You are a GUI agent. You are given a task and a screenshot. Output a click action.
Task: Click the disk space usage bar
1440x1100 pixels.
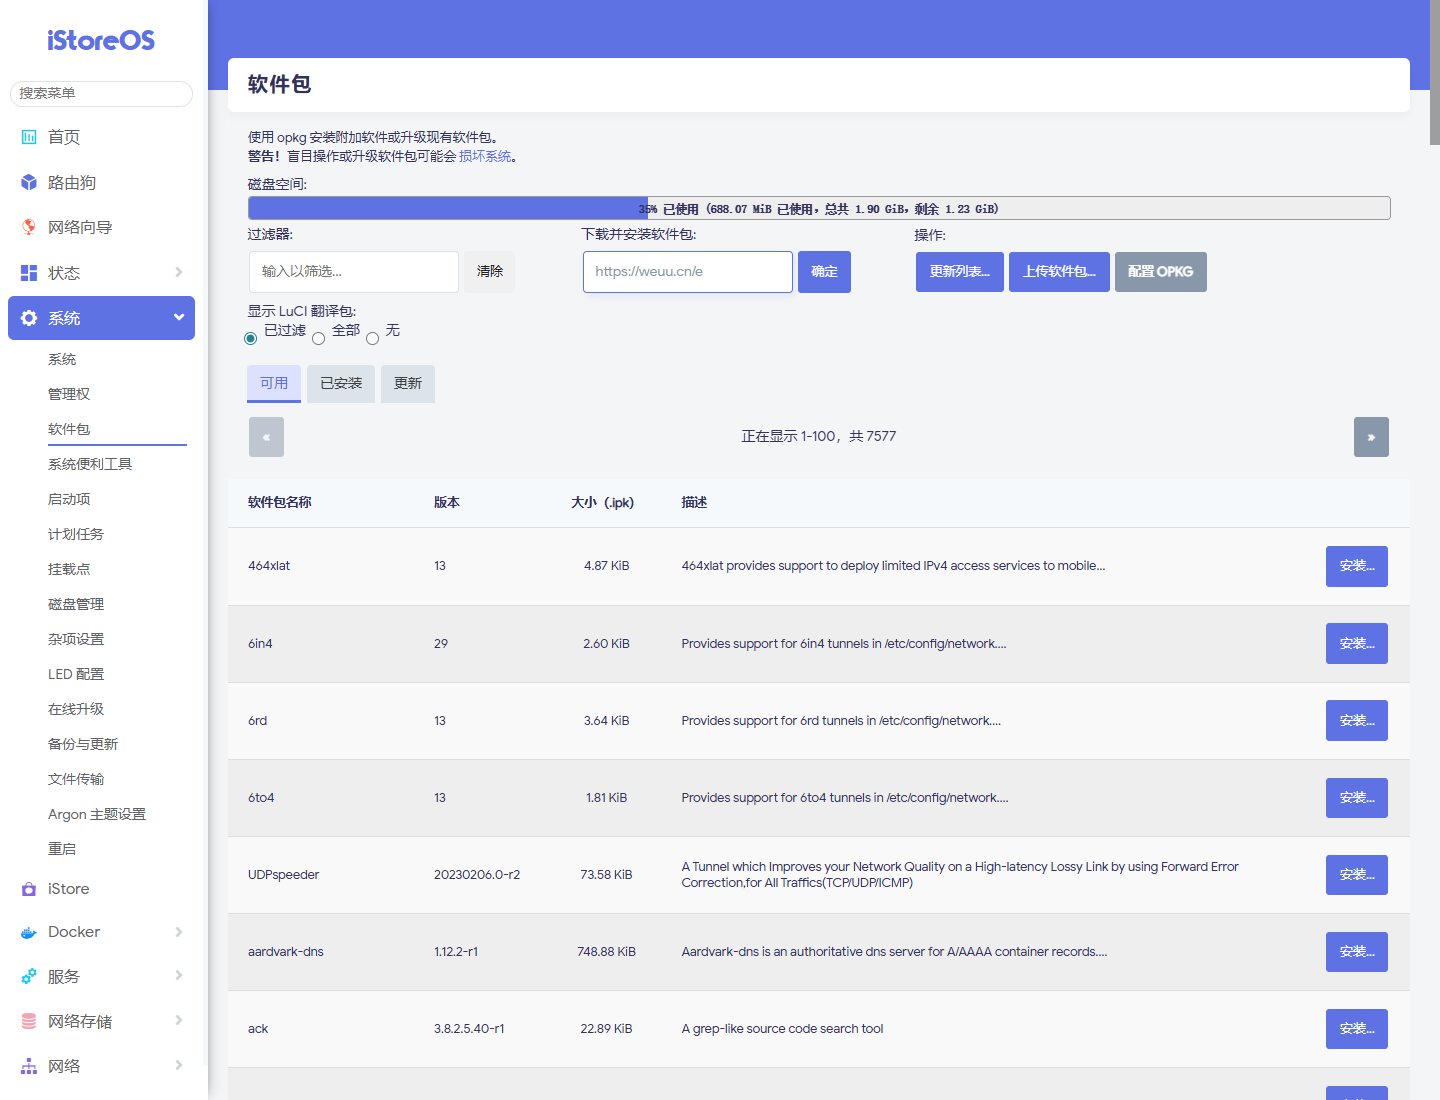818,208
